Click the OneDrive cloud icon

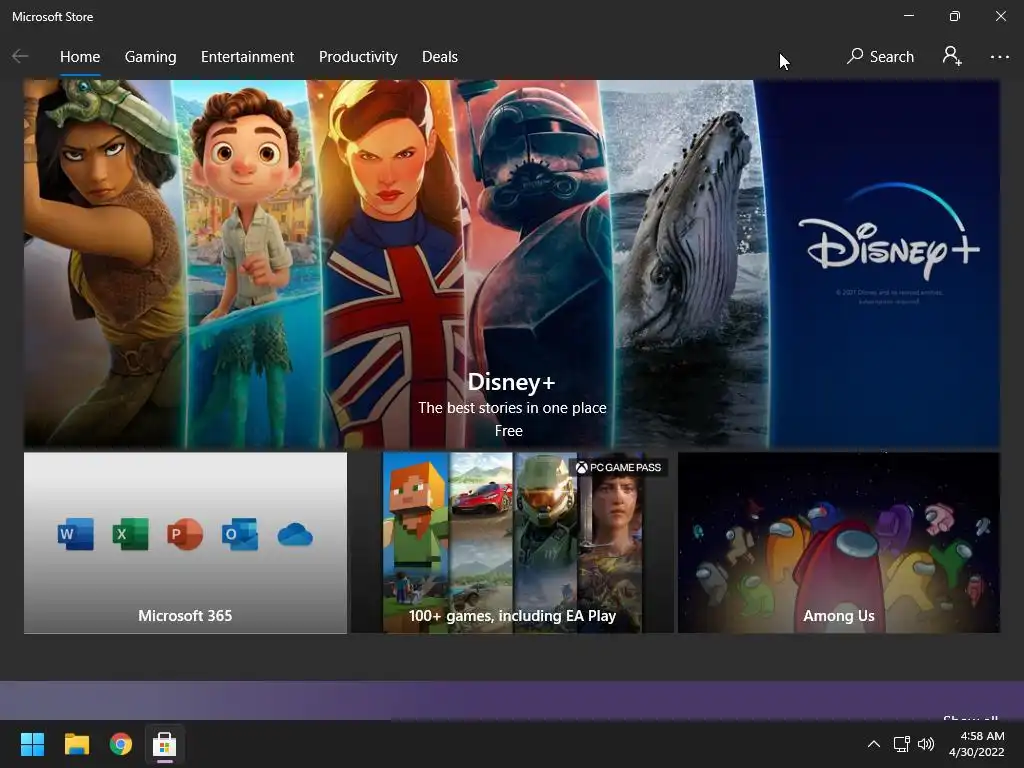point(295,535)
